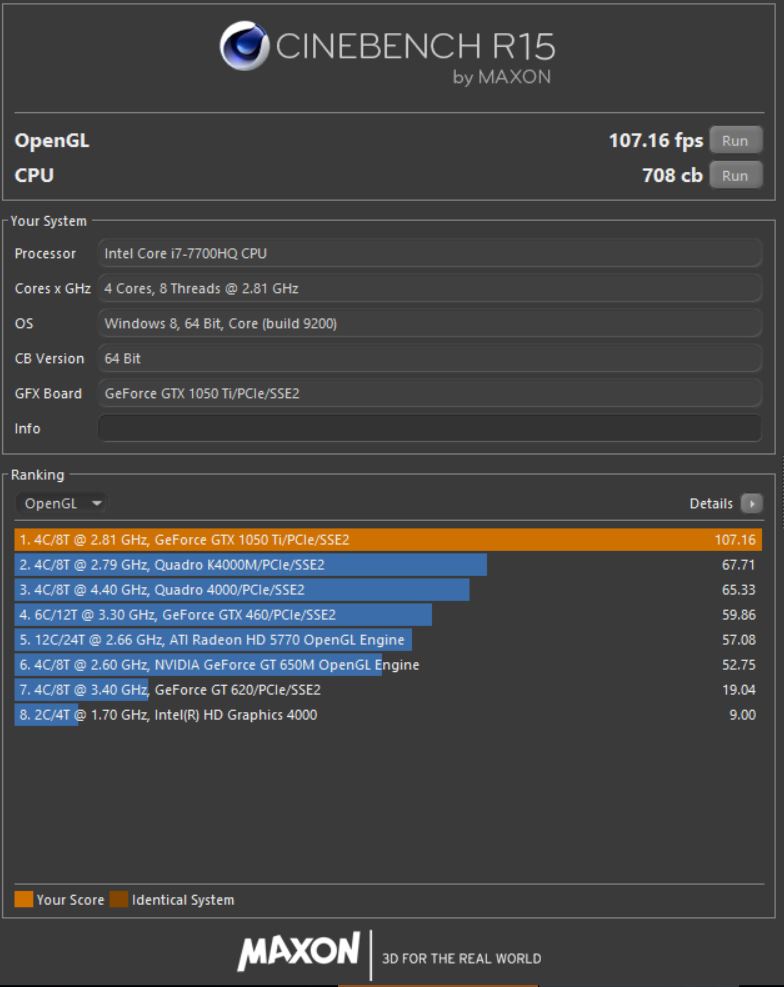The width and height of the screenshot is (784, 987).
Task: Open the OpenGL ranking dropdown
Action: pos(61,503)
